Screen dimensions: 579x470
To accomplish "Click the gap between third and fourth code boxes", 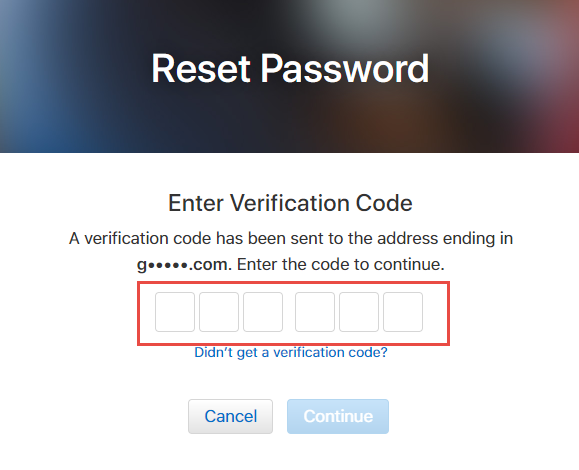I will 289,312.
